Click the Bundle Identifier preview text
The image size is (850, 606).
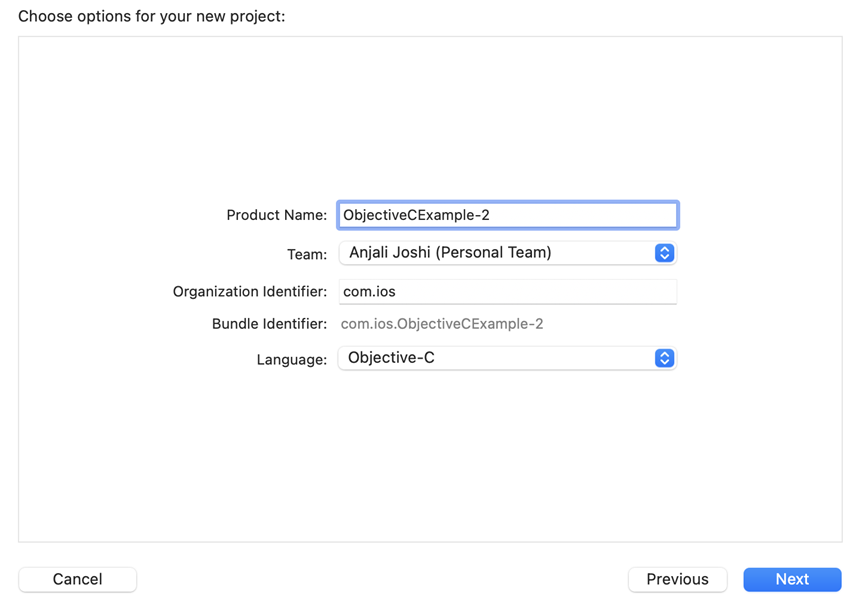442,323
